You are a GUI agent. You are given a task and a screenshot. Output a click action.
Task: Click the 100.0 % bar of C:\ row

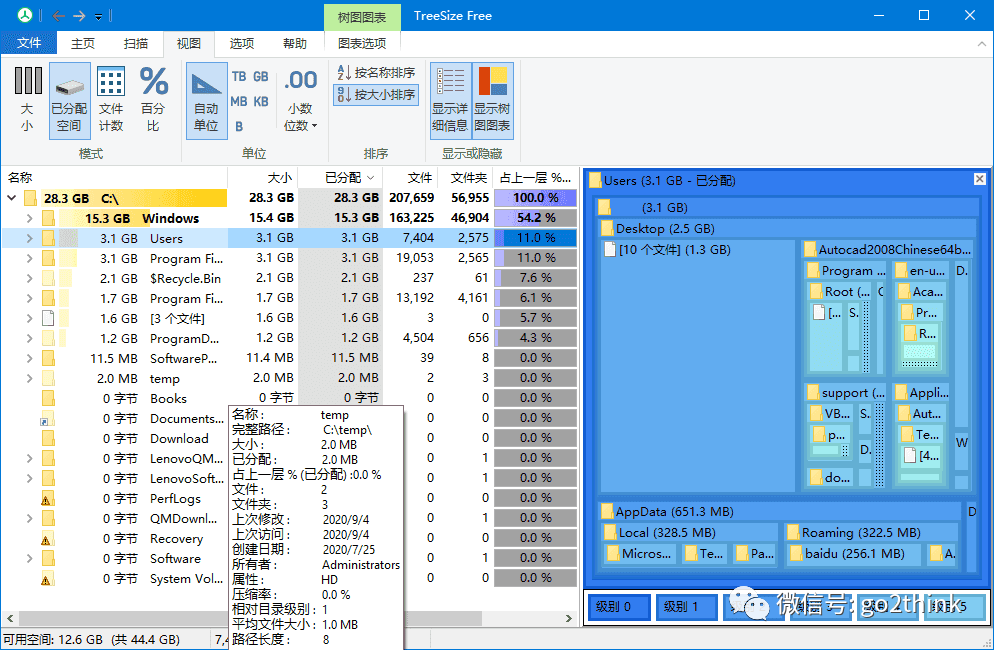click(536, 198)
